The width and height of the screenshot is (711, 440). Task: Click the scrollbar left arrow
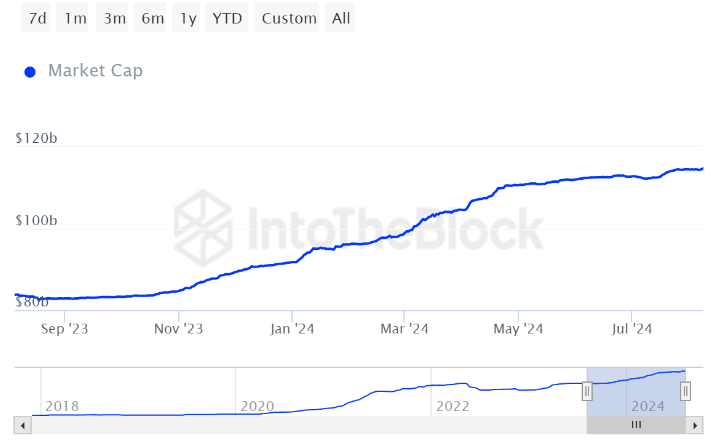click(23, 425)
